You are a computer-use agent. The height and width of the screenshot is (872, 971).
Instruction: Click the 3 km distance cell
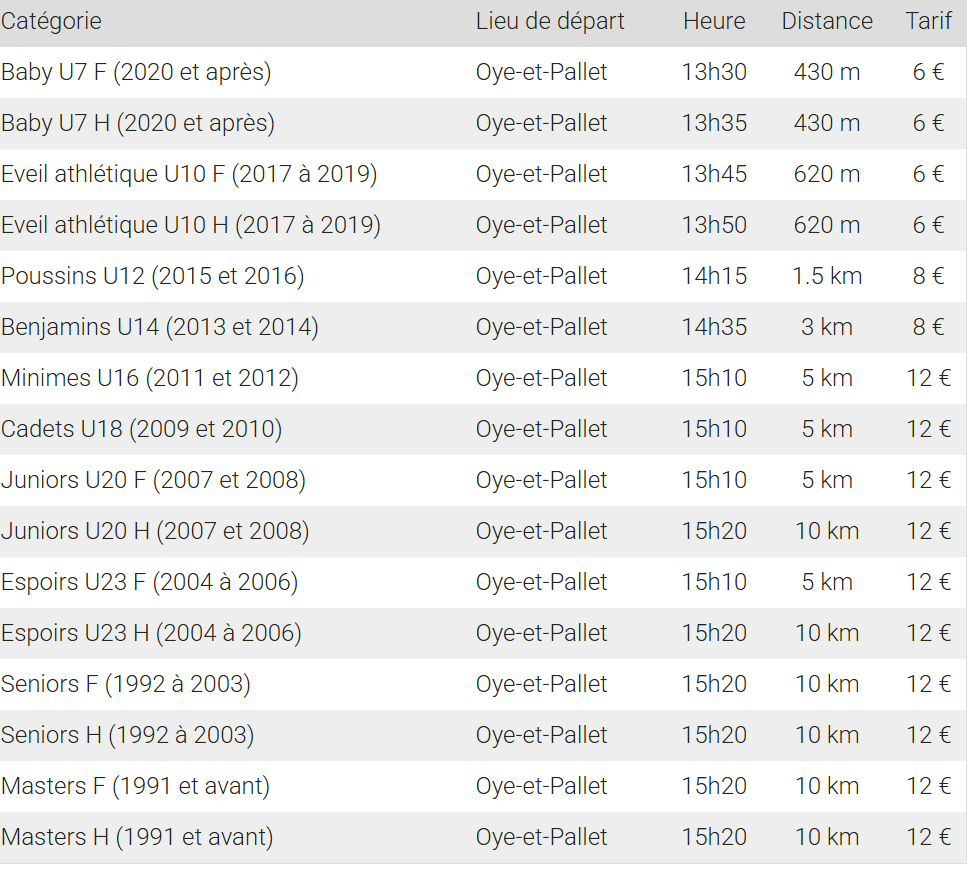(x=827, y=327)
